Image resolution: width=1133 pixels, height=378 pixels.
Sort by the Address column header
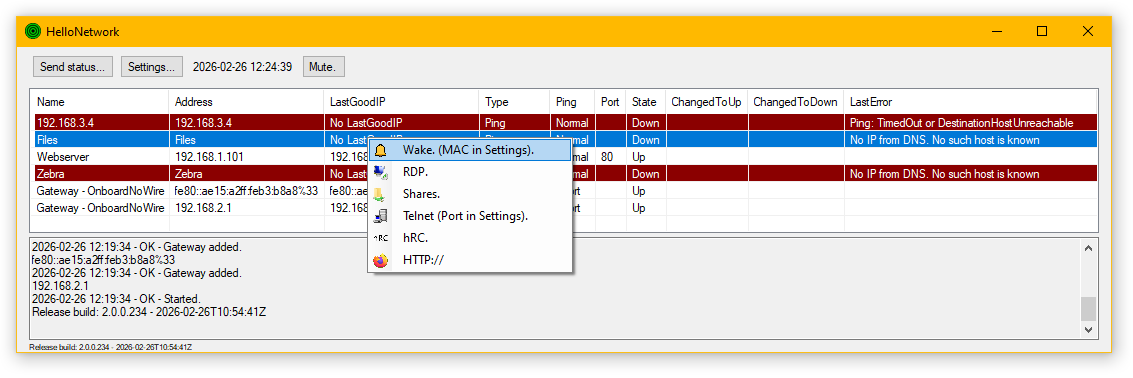246,102
